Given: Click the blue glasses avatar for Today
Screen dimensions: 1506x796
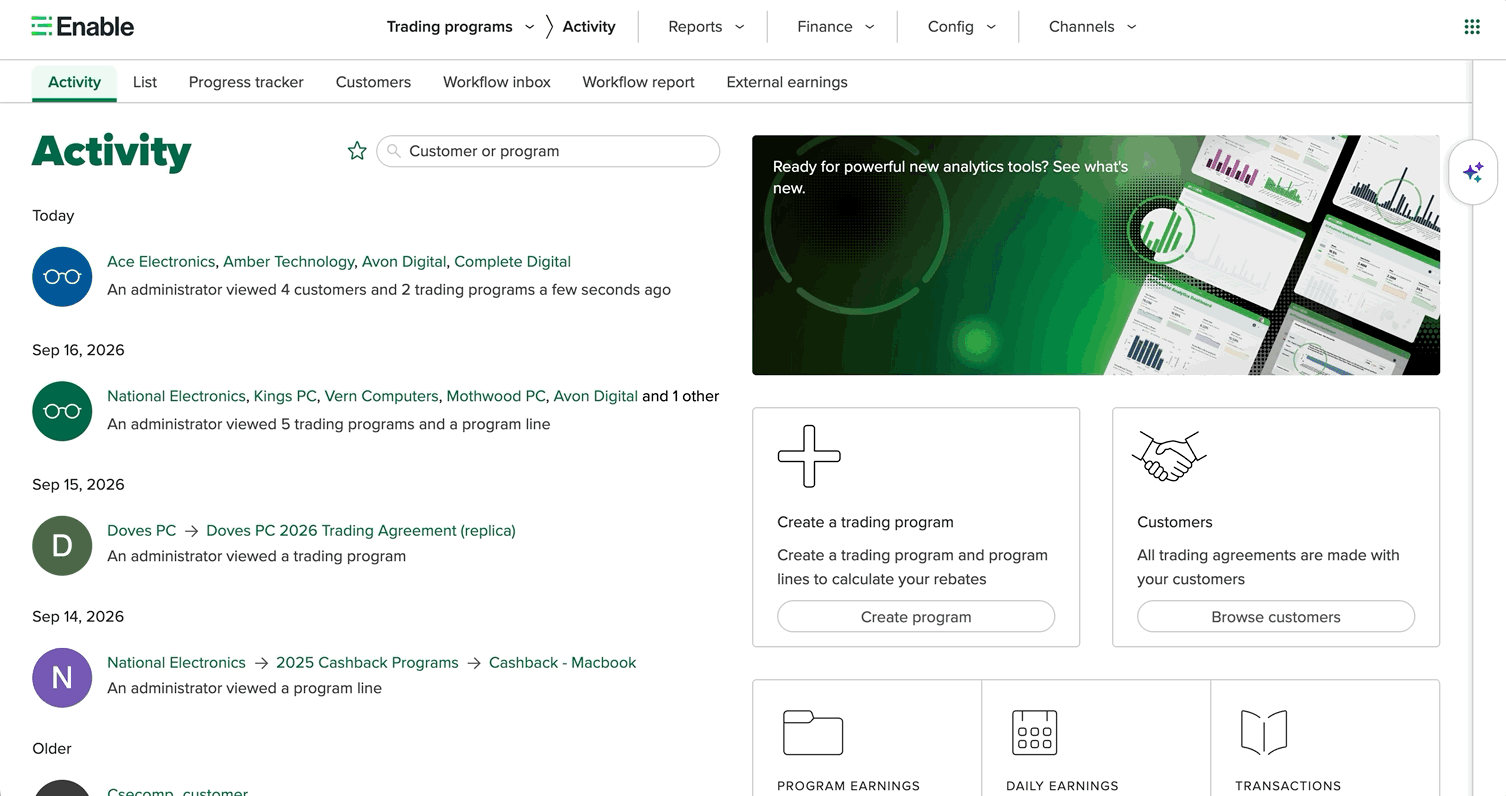Looking at the screenshot, I should (62, 276).
